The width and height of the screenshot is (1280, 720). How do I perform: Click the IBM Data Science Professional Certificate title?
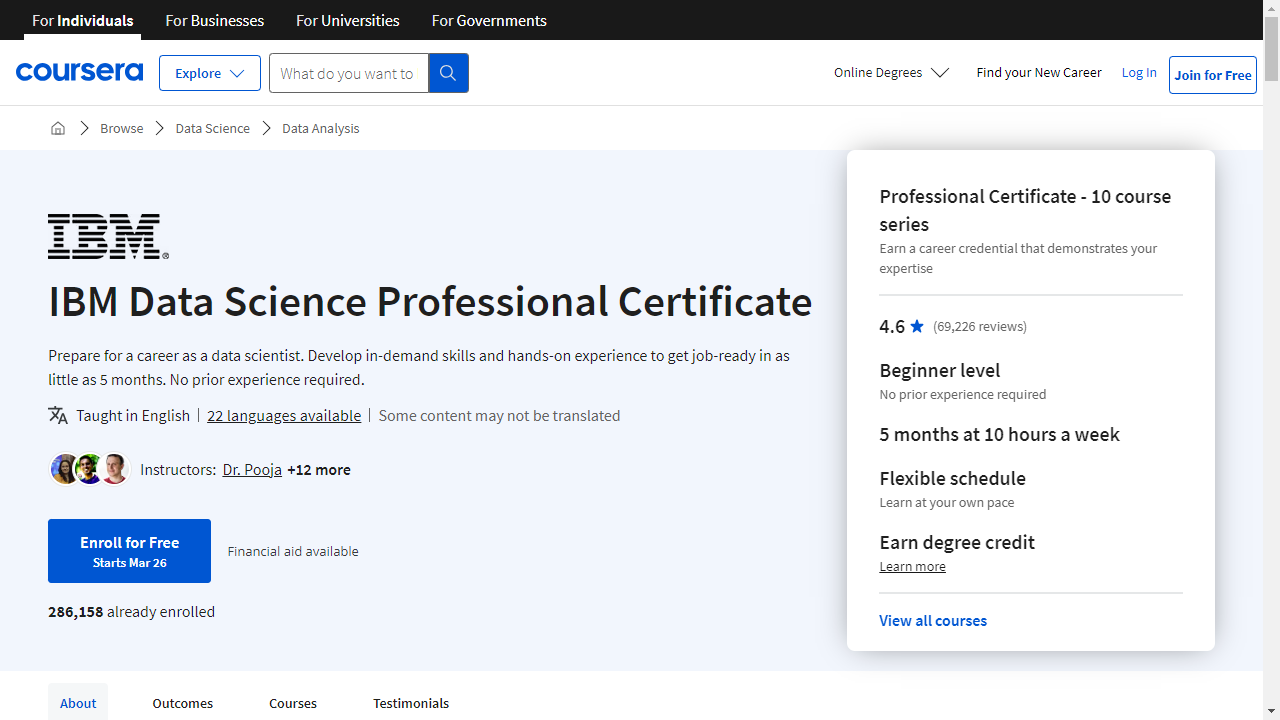pos(430,301)
